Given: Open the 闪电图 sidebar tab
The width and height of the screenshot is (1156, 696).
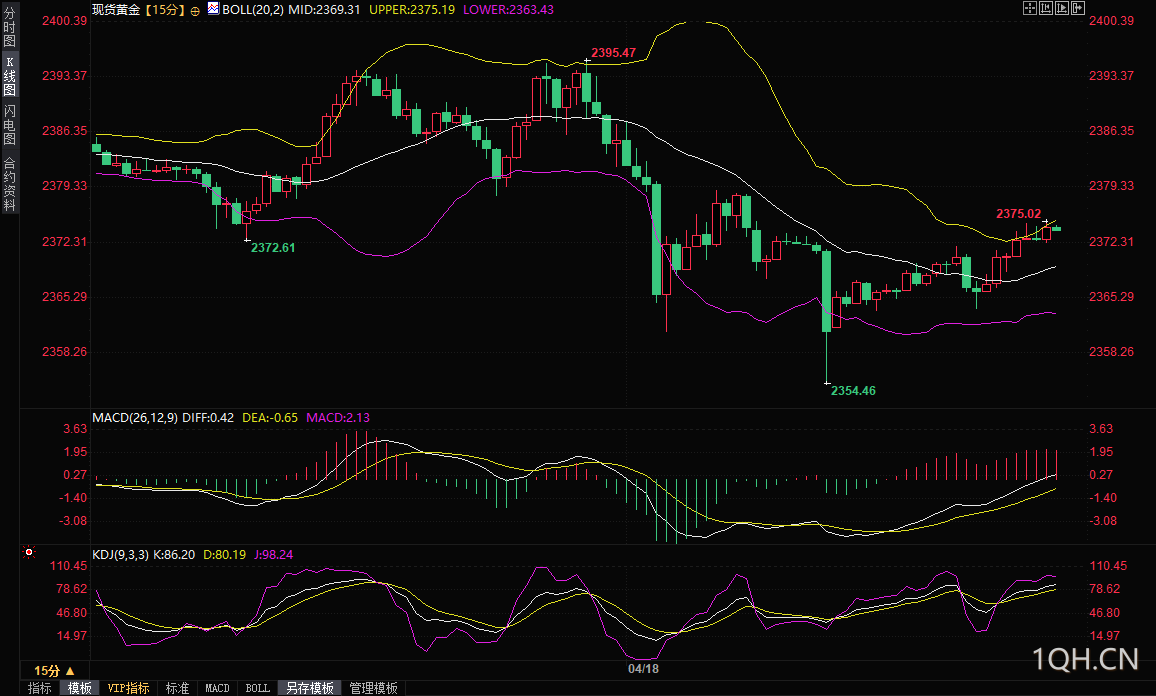Looking at the screenshot, I should coord(10,125).
